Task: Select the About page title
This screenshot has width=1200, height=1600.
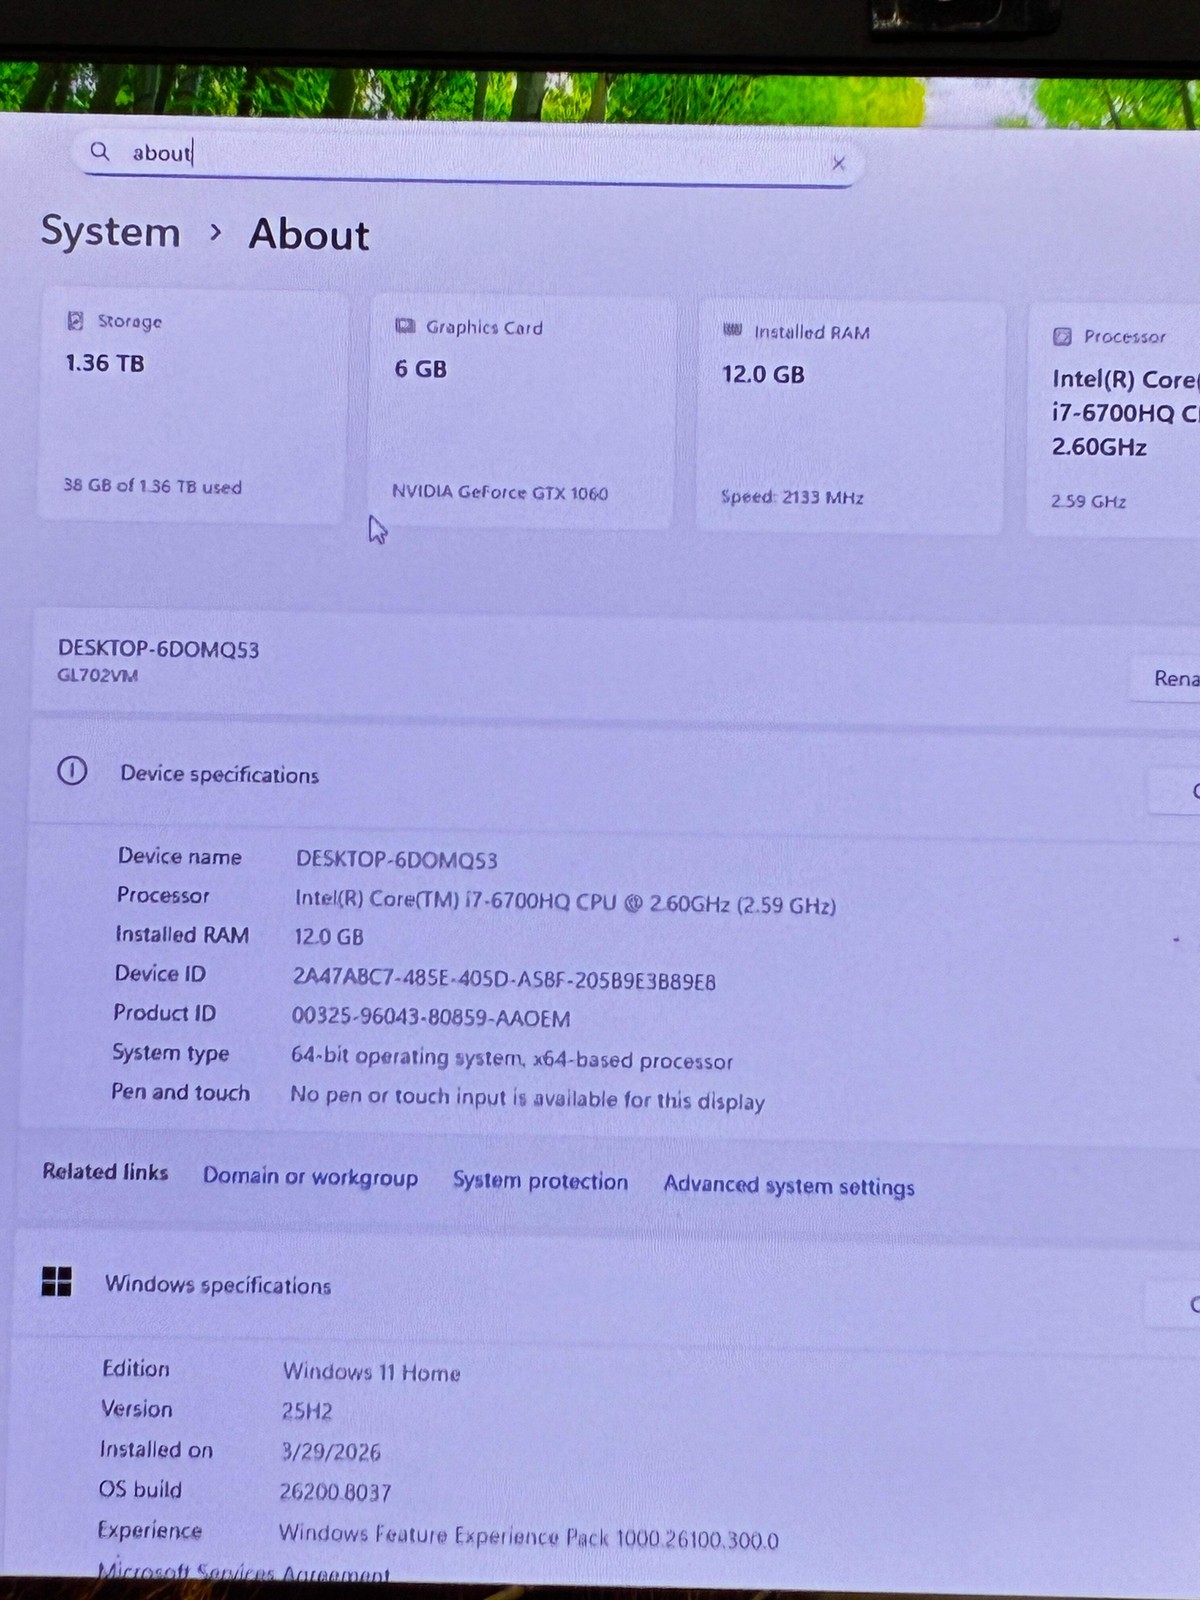Action: coord(309,235)
